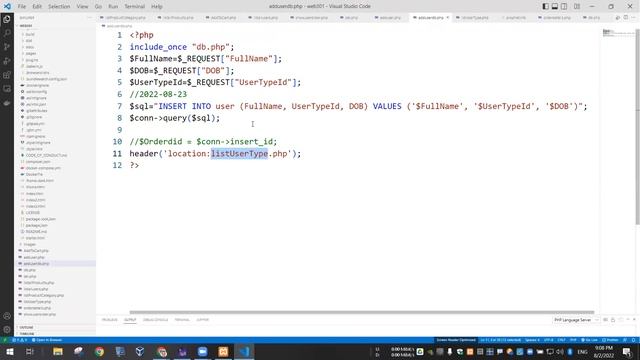Open Windows notification center

(x=627, y=351)
